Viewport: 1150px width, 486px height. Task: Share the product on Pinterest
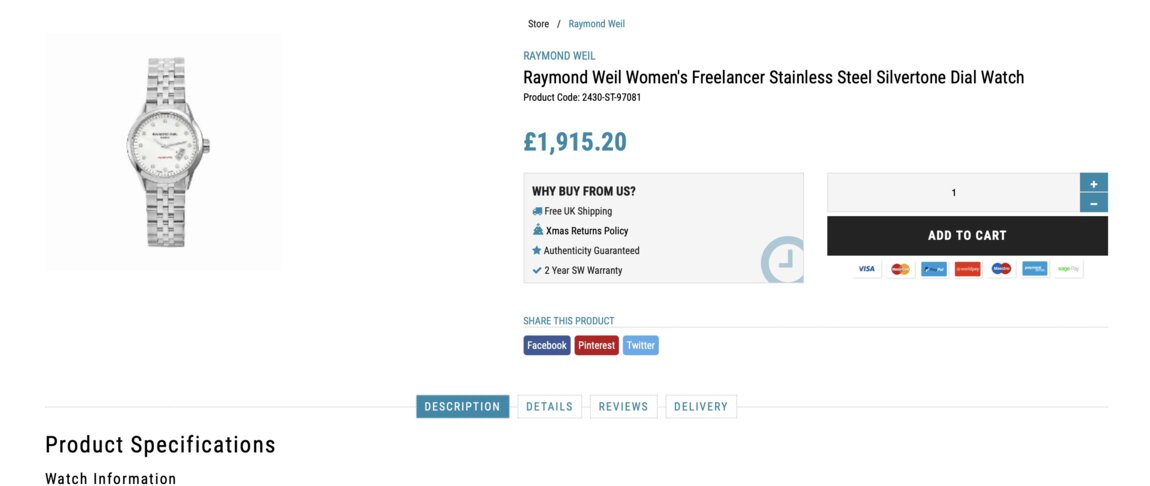(x=596, y=345)
